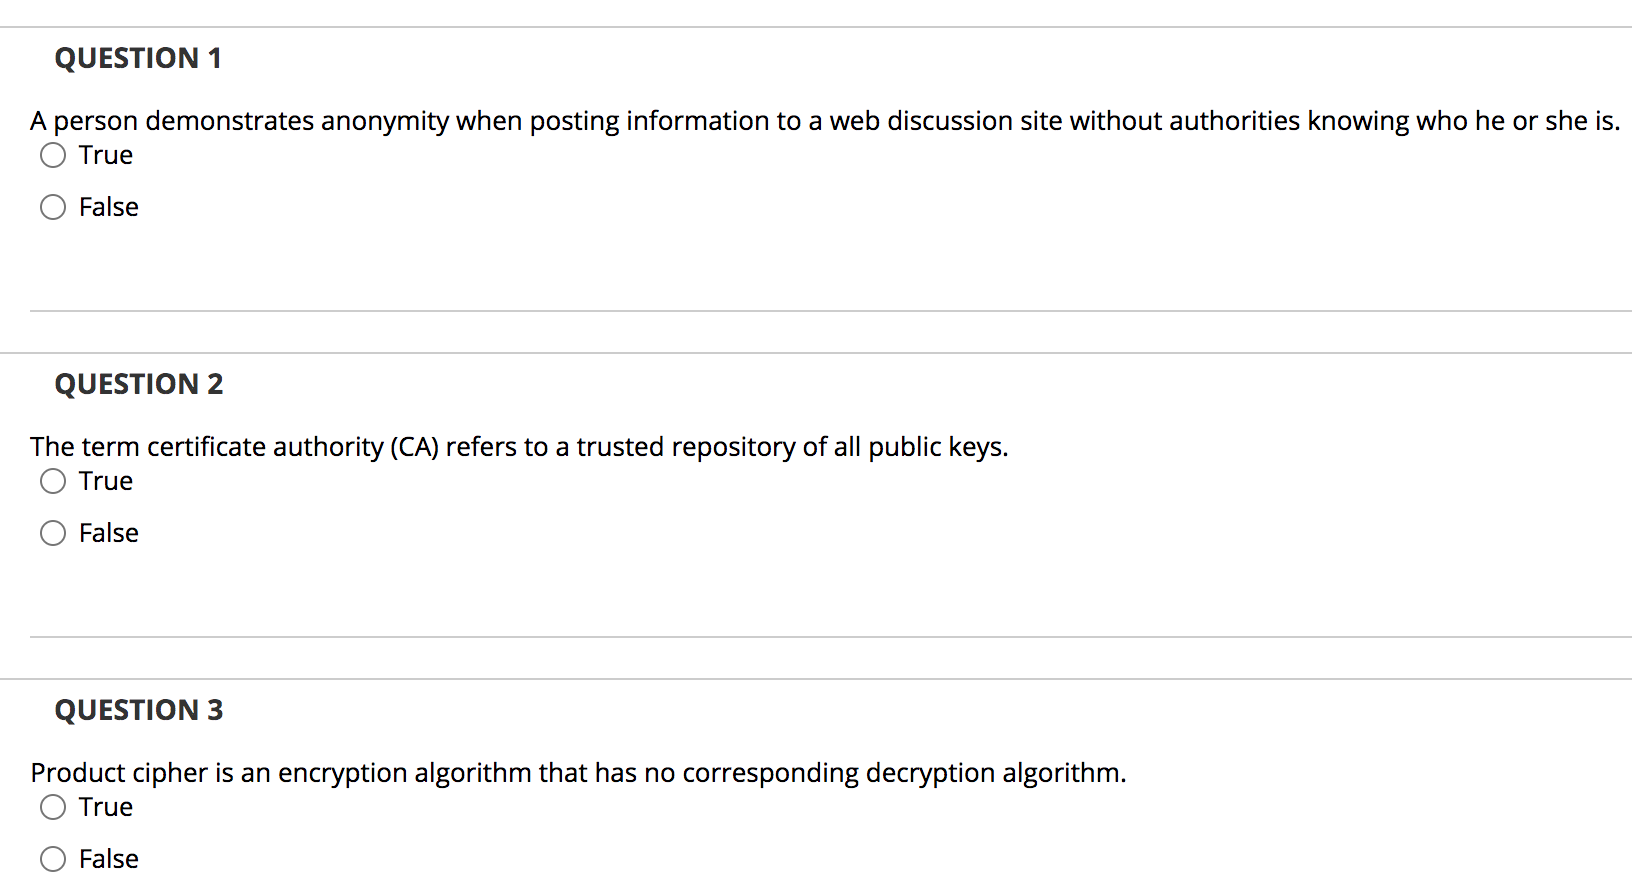Click the QUESTION 3 heading
The height and width of the screenshot is (896, 1632).
tap(138, 710)
